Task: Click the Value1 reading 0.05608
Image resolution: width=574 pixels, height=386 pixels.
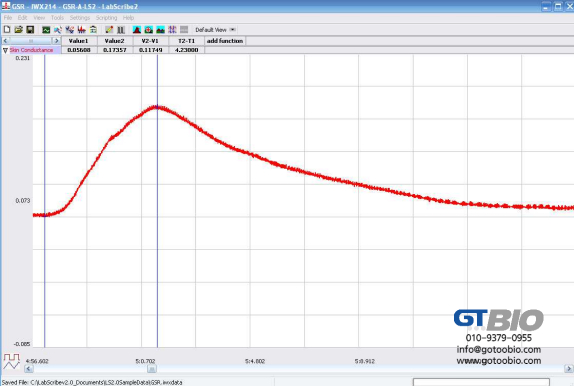Action: click(79, 50)
